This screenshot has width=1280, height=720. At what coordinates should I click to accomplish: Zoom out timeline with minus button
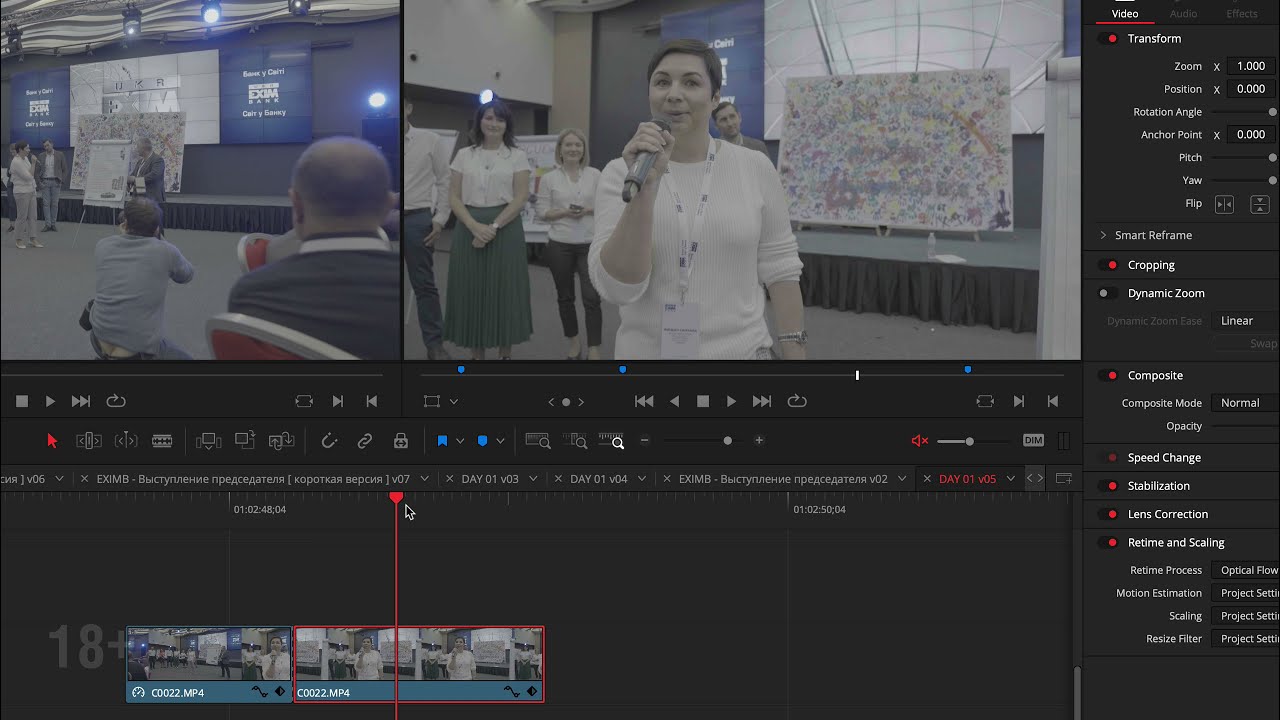645,441
